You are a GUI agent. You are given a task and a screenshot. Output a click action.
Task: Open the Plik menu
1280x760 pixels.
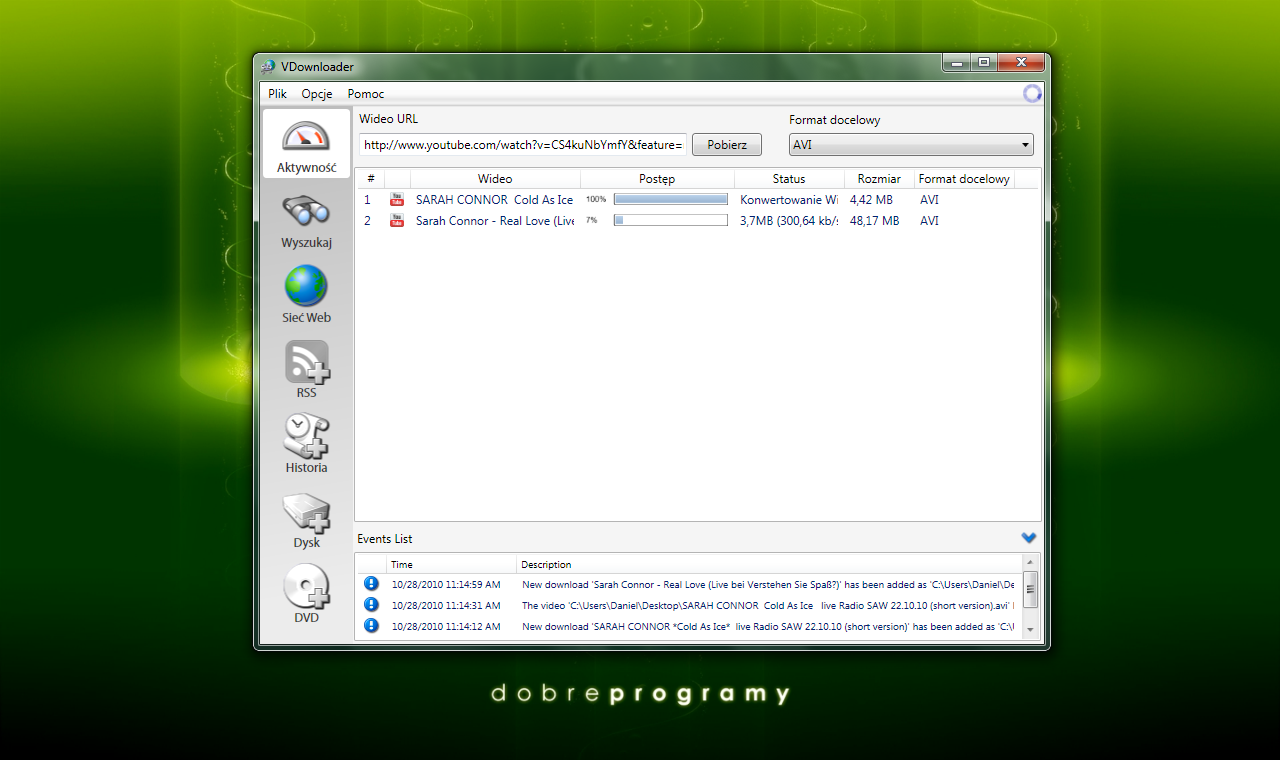[277, 94]
